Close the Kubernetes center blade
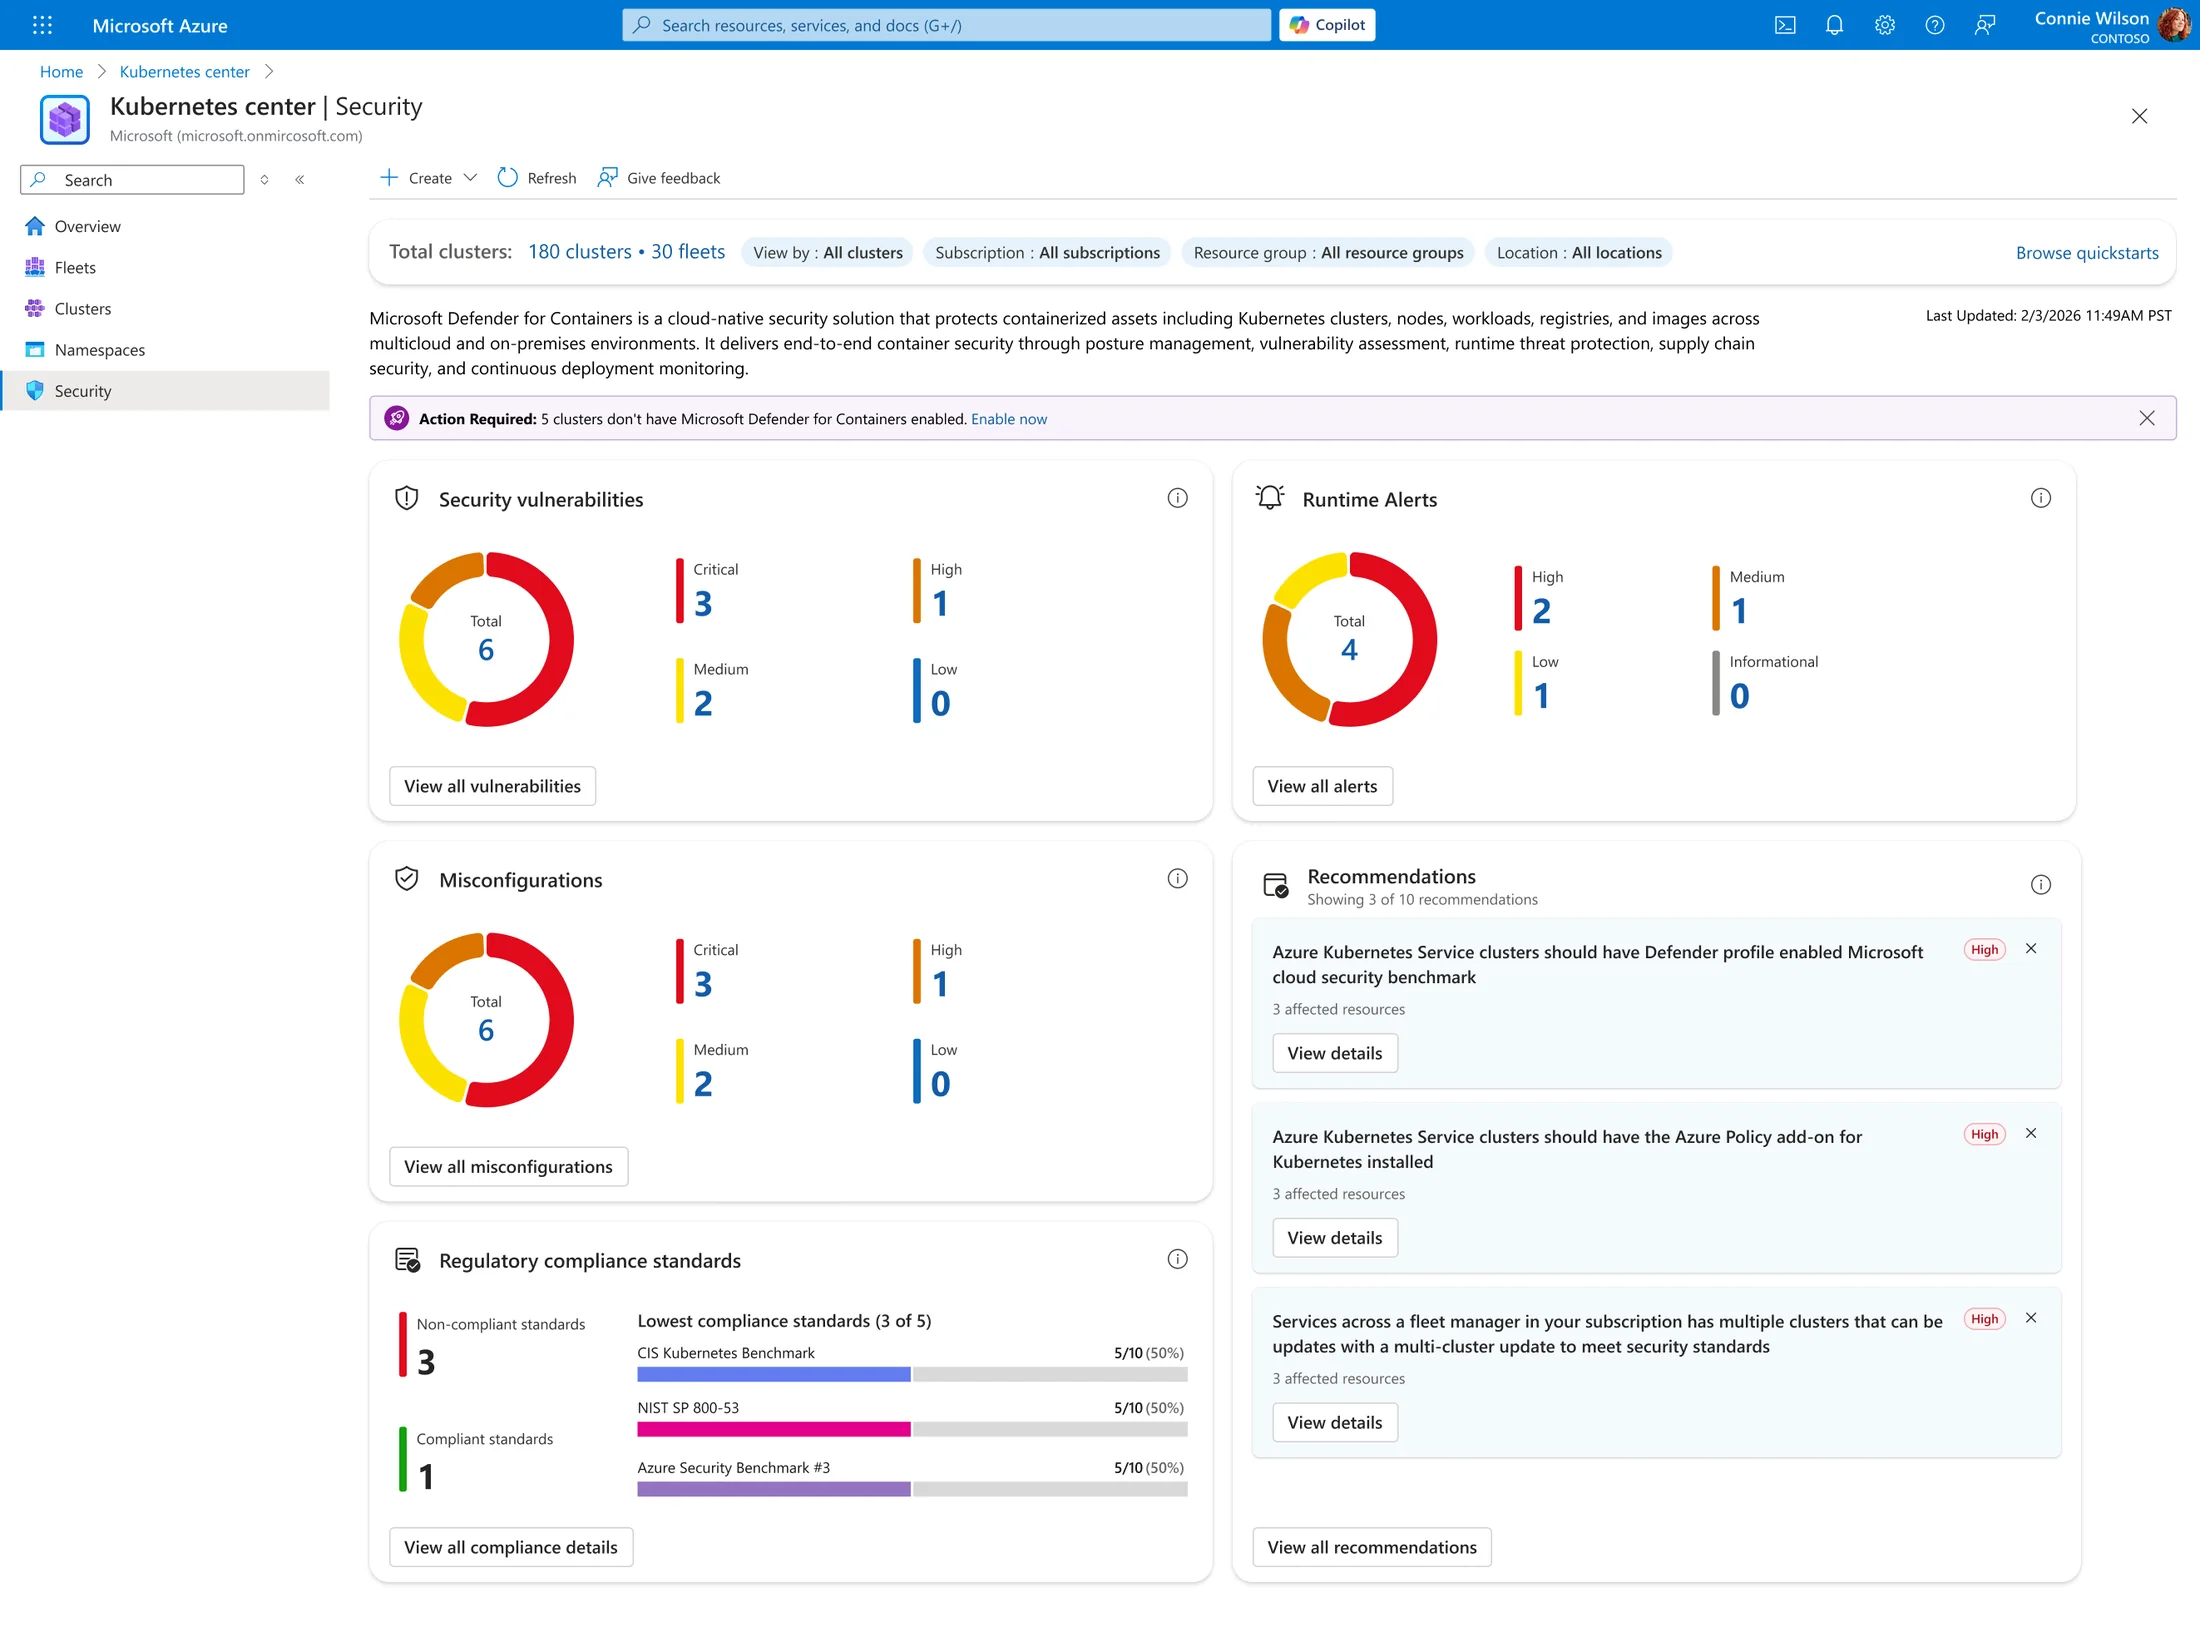2200x1627 pixels. pyautogui.click(x=2139, y=116)
